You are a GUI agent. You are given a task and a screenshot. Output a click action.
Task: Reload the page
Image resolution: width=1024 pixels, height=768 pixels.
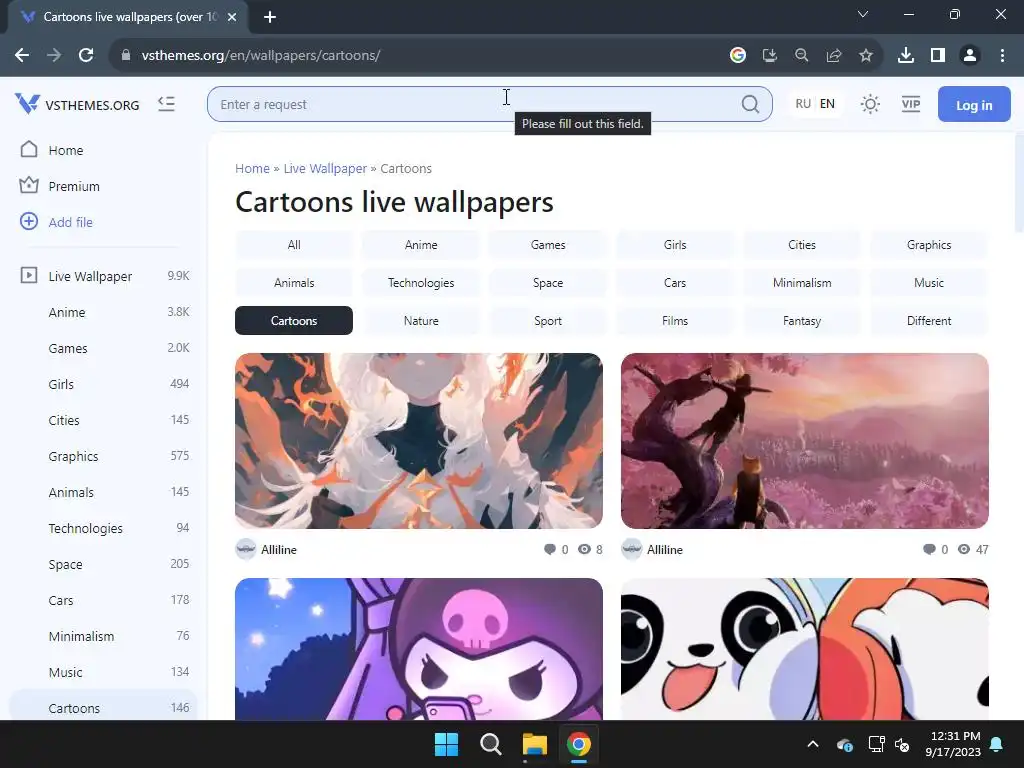pyautogui.click(x=86, y=55)
